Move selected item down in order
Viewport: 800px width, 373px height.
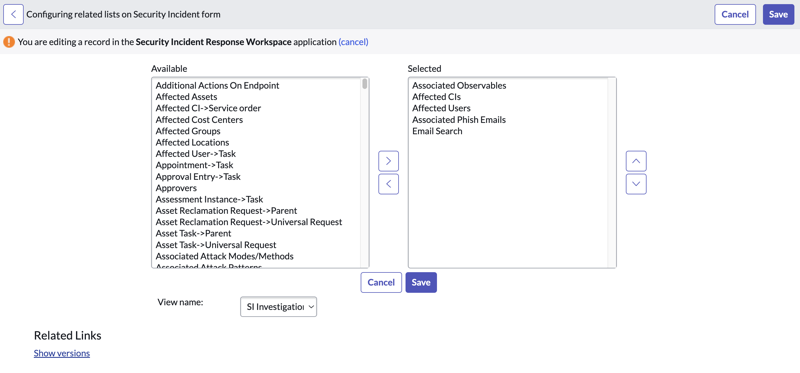coord(636,184)
